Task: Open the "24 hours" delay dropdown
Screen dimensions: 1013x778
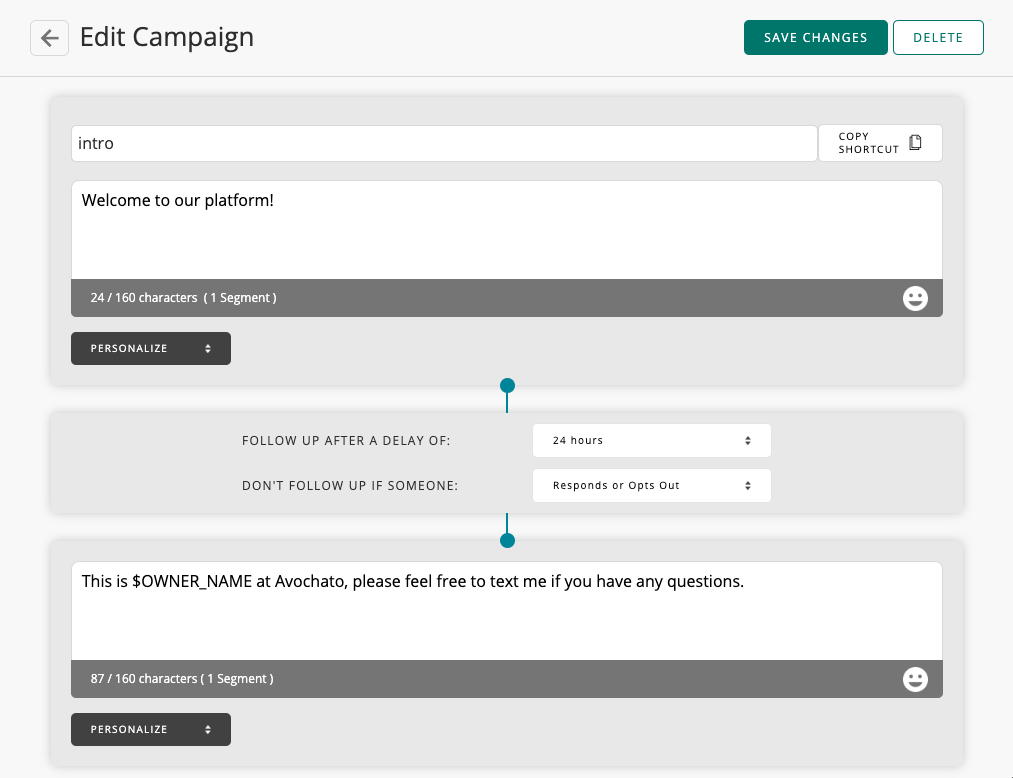Action: (x=651, y=440)
